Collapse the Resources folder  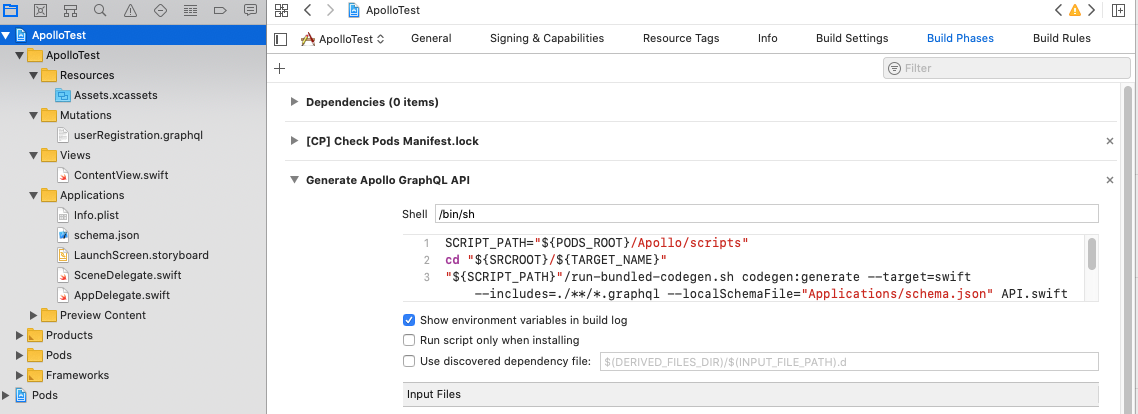click(33, 75)
